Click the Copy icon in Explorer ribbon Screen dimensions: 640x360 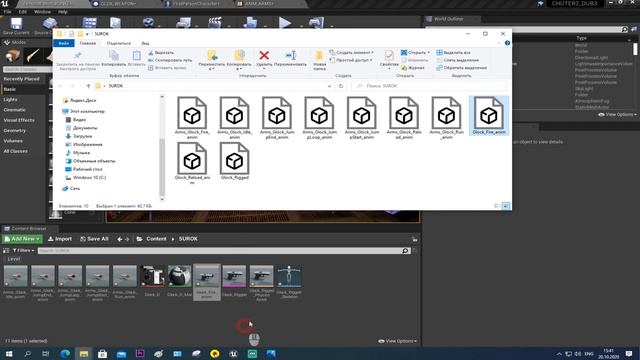[x=113, y=55]
